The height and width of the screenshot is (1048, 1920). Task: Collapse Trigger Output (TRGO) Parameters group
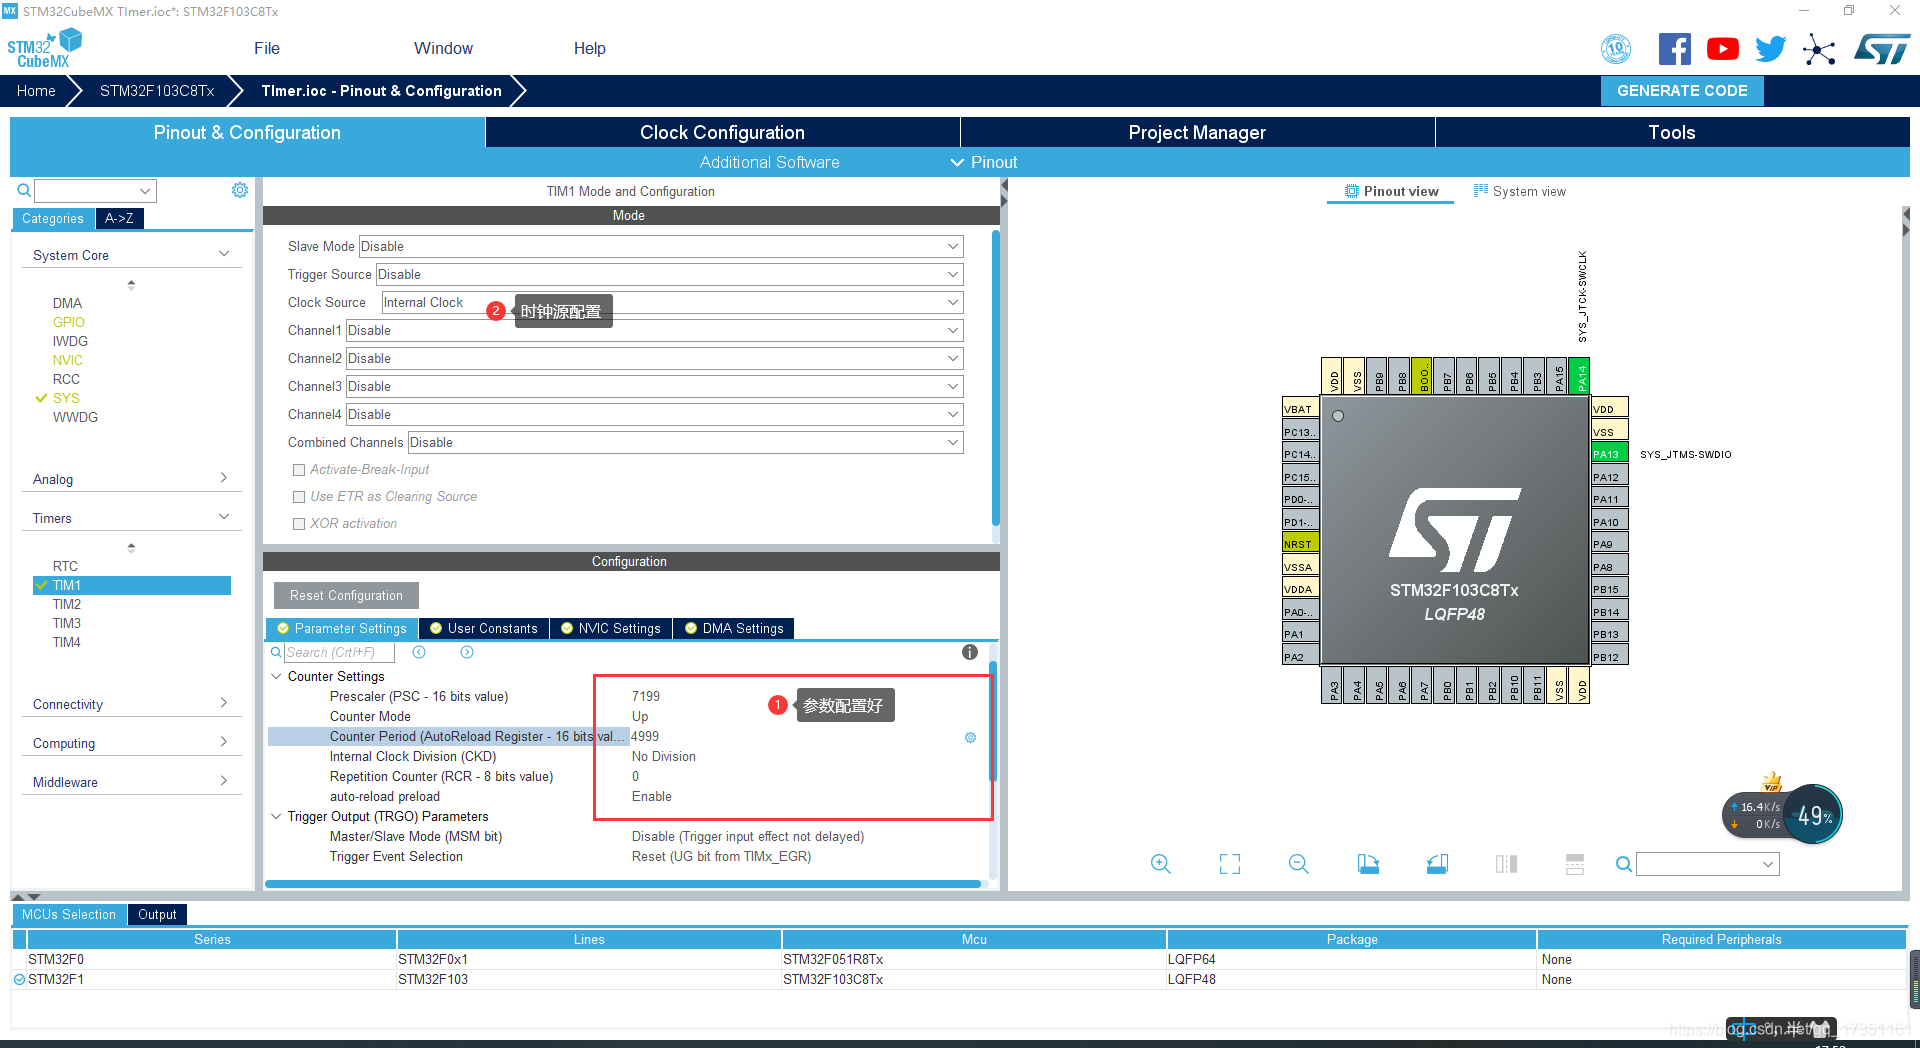(276, 817)
